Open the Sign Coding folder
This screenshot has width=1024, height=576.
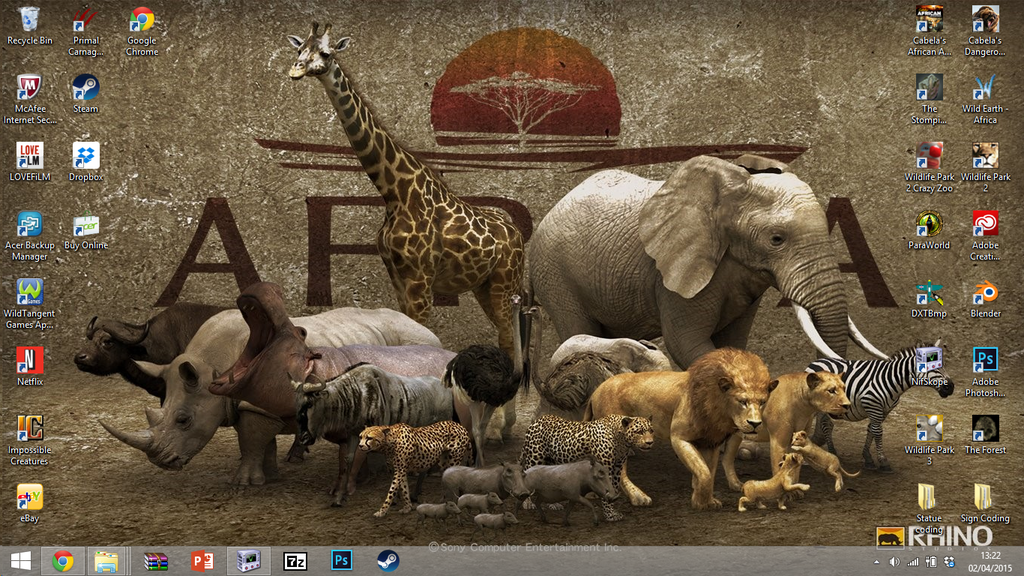pyautogui.click(x=985, y=497)
